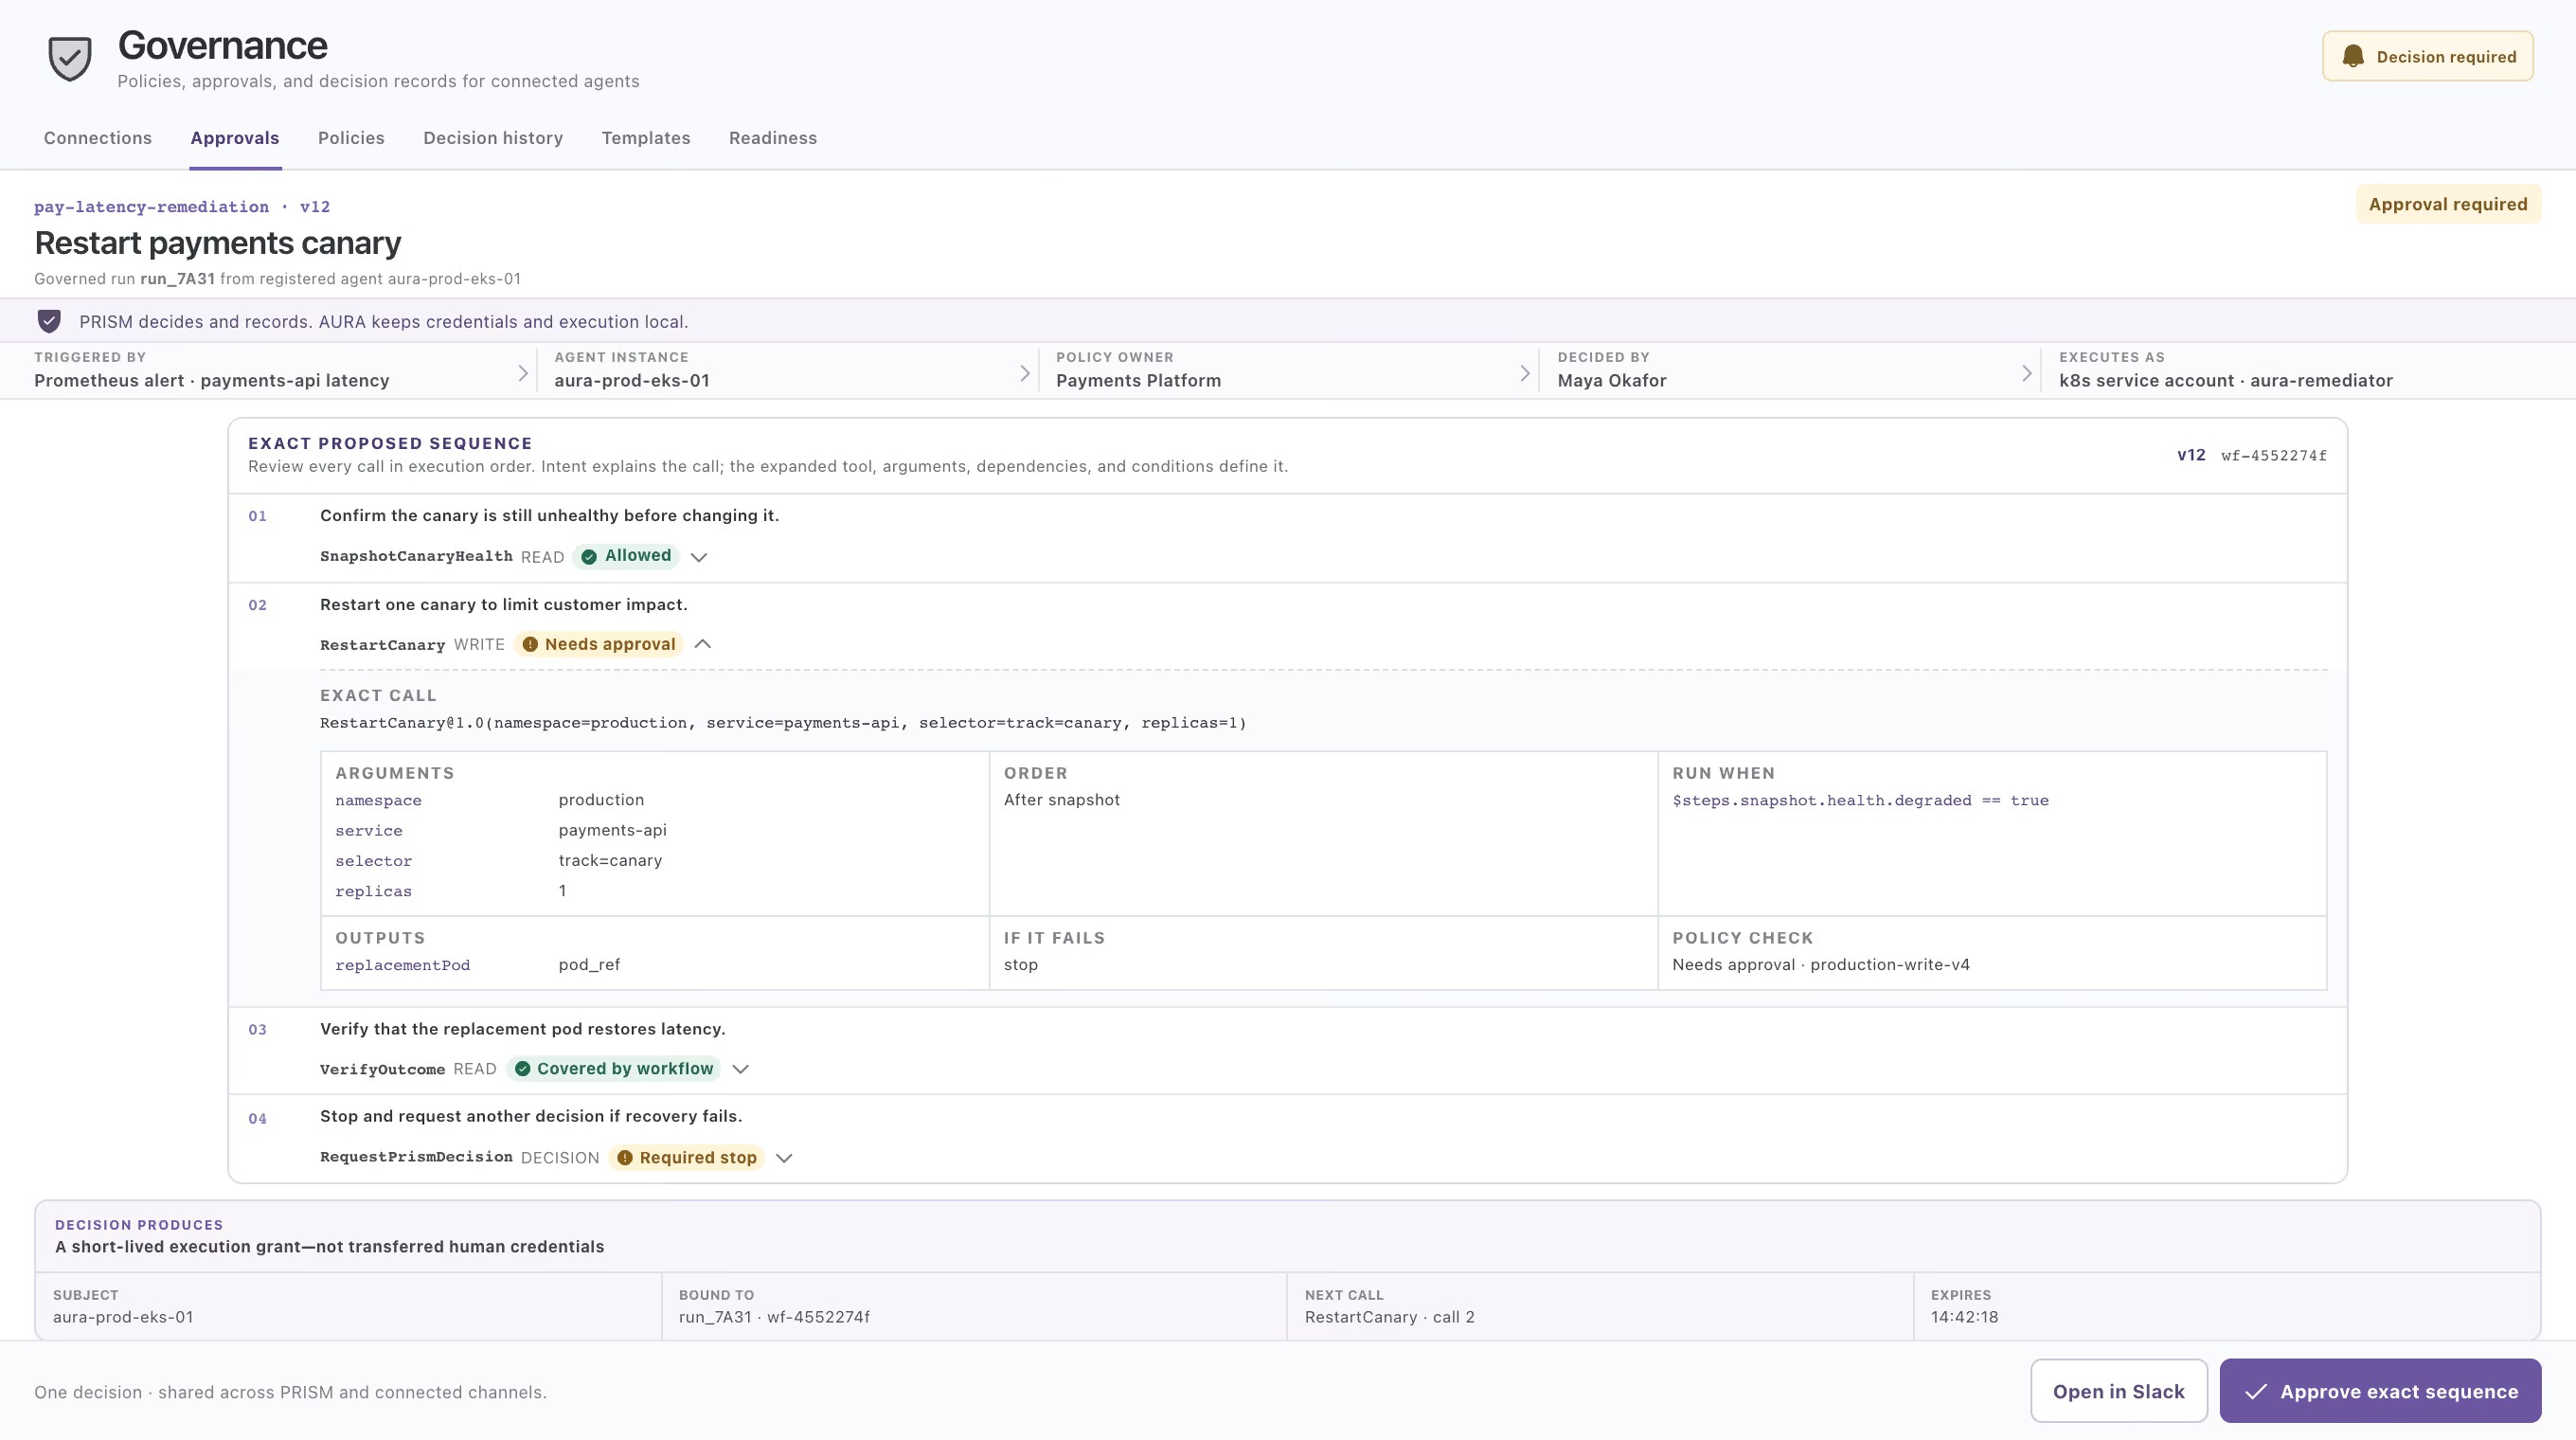Expand the VerifyOutcome step details

pos(740,1069)
